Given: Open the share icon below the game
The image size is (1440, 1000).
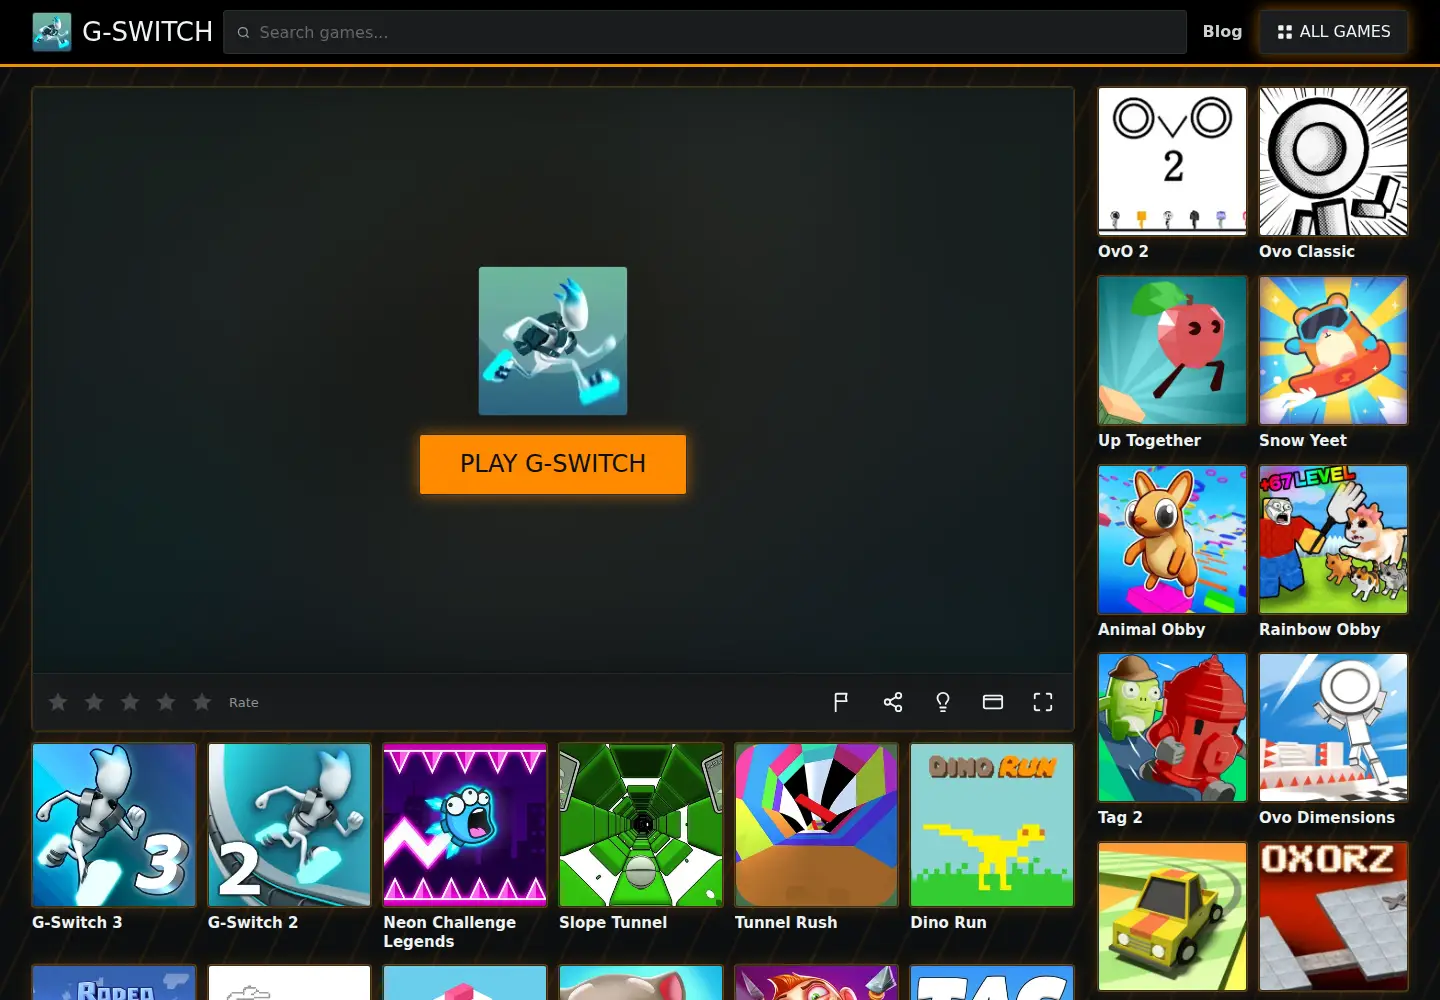Looking at the screenshot, I should click(x=893, y=702).
